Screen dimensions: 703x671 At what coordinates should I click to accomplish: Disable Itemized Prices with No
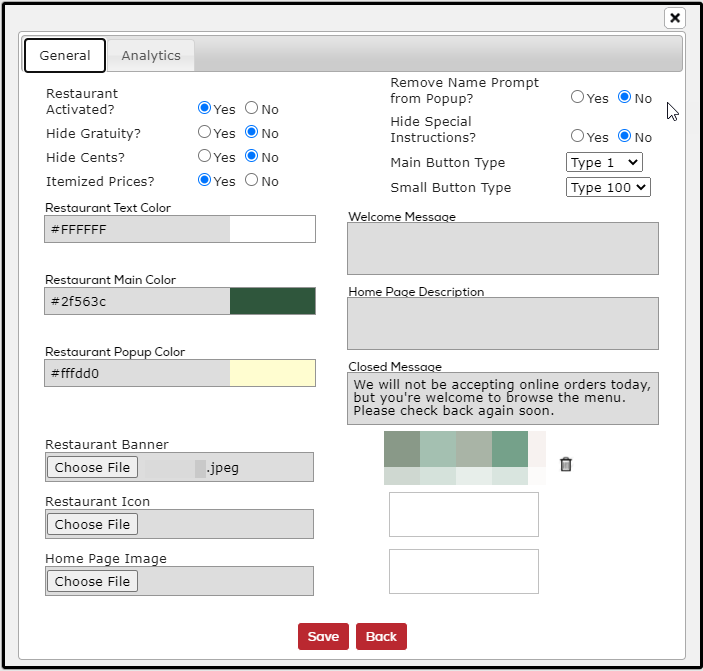[252, 180]
